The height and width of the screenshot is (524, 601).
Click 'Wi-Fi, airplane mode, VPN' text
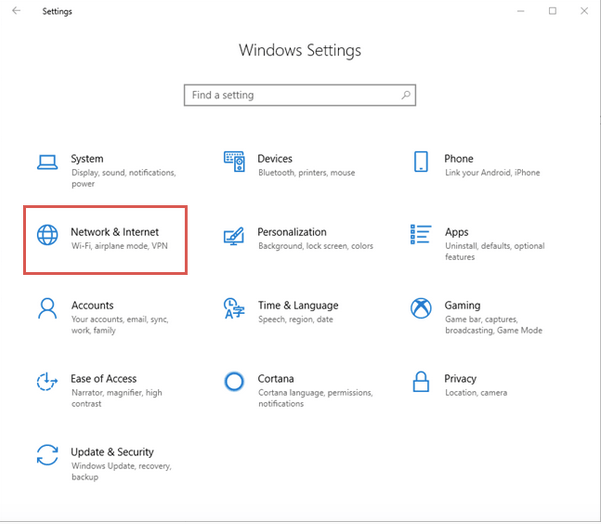tap(120, 246)
